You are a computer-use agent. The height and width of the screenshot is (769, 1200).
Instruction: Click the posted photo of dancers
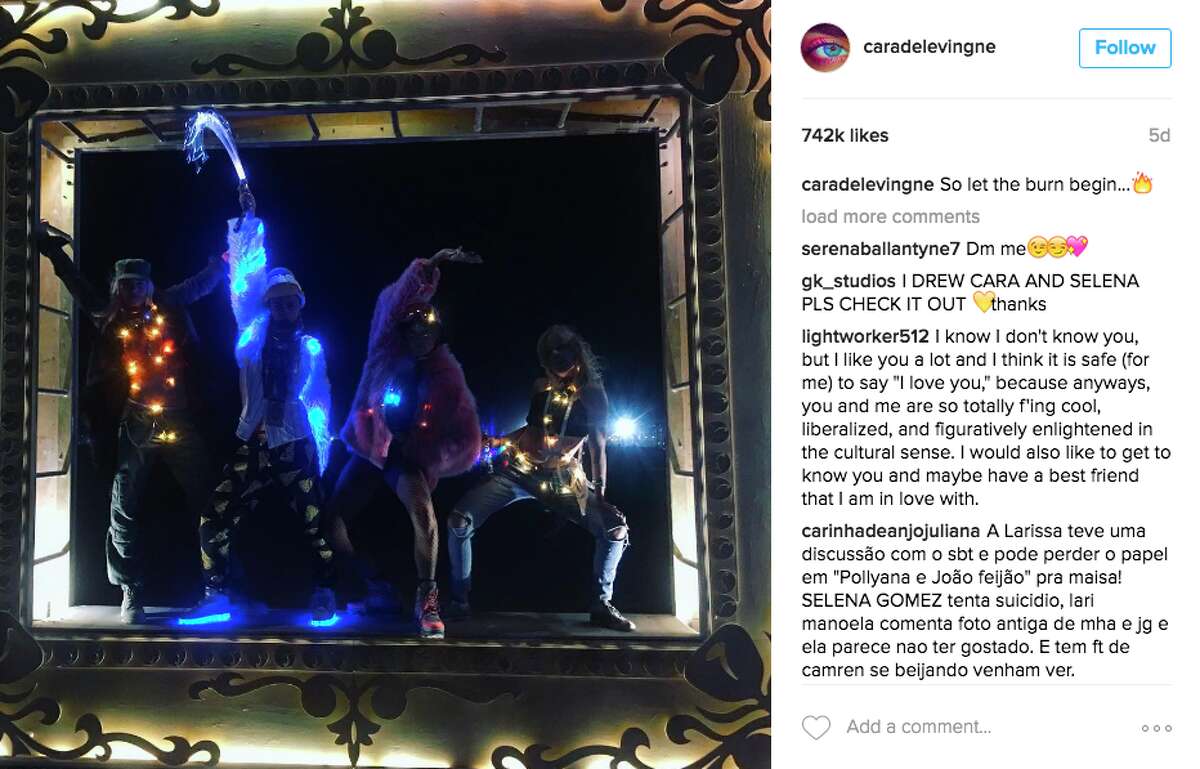click(x=385, y=384)
